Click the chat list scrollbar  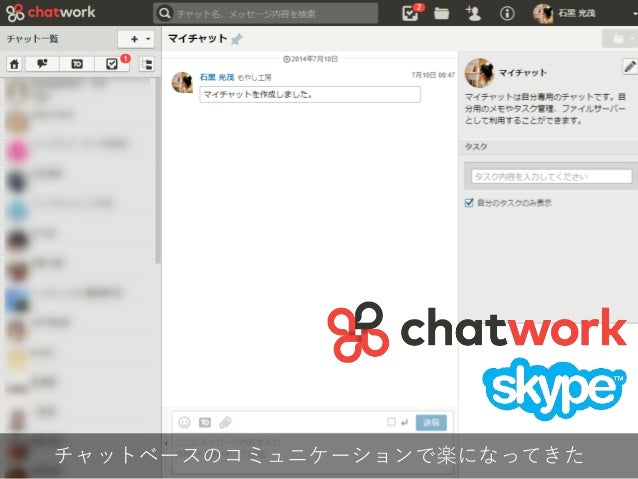pyautogui.click(x=158, y=171)
